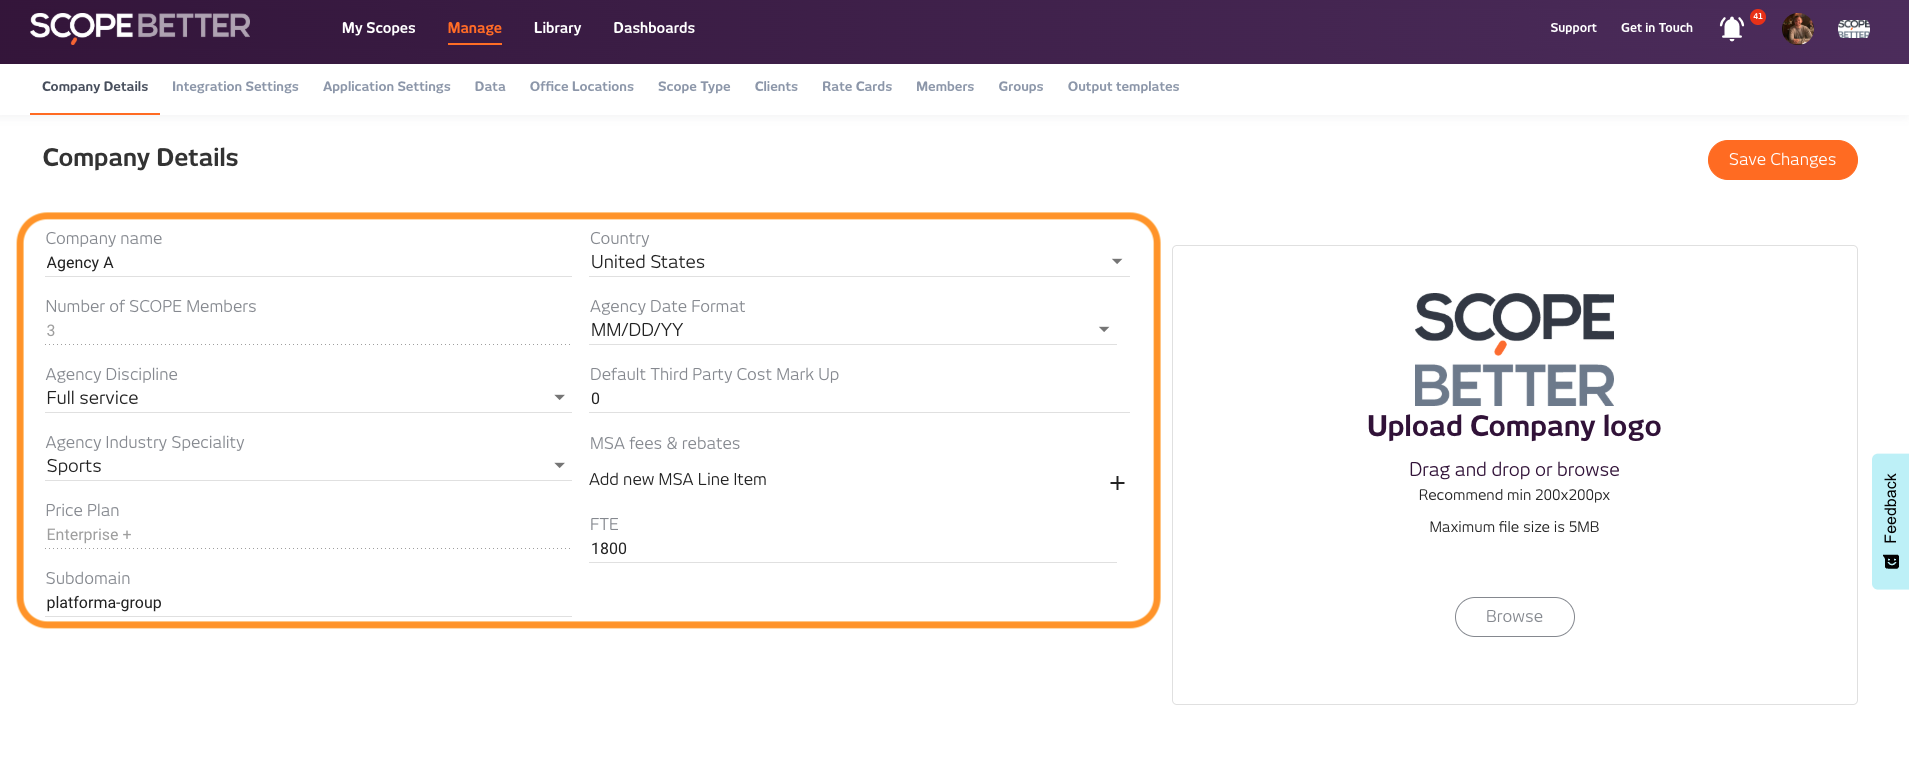Viewport: 1909px width, 757px height.
Task: Switch to the Integration Settings tab
Action: coord(235,87)
